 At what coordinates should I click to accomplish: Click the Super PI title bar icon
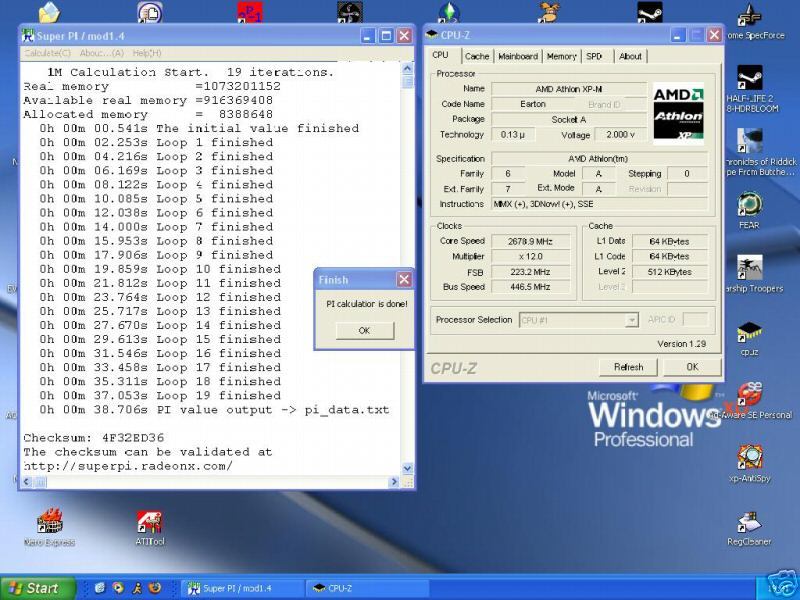point(28,36)
